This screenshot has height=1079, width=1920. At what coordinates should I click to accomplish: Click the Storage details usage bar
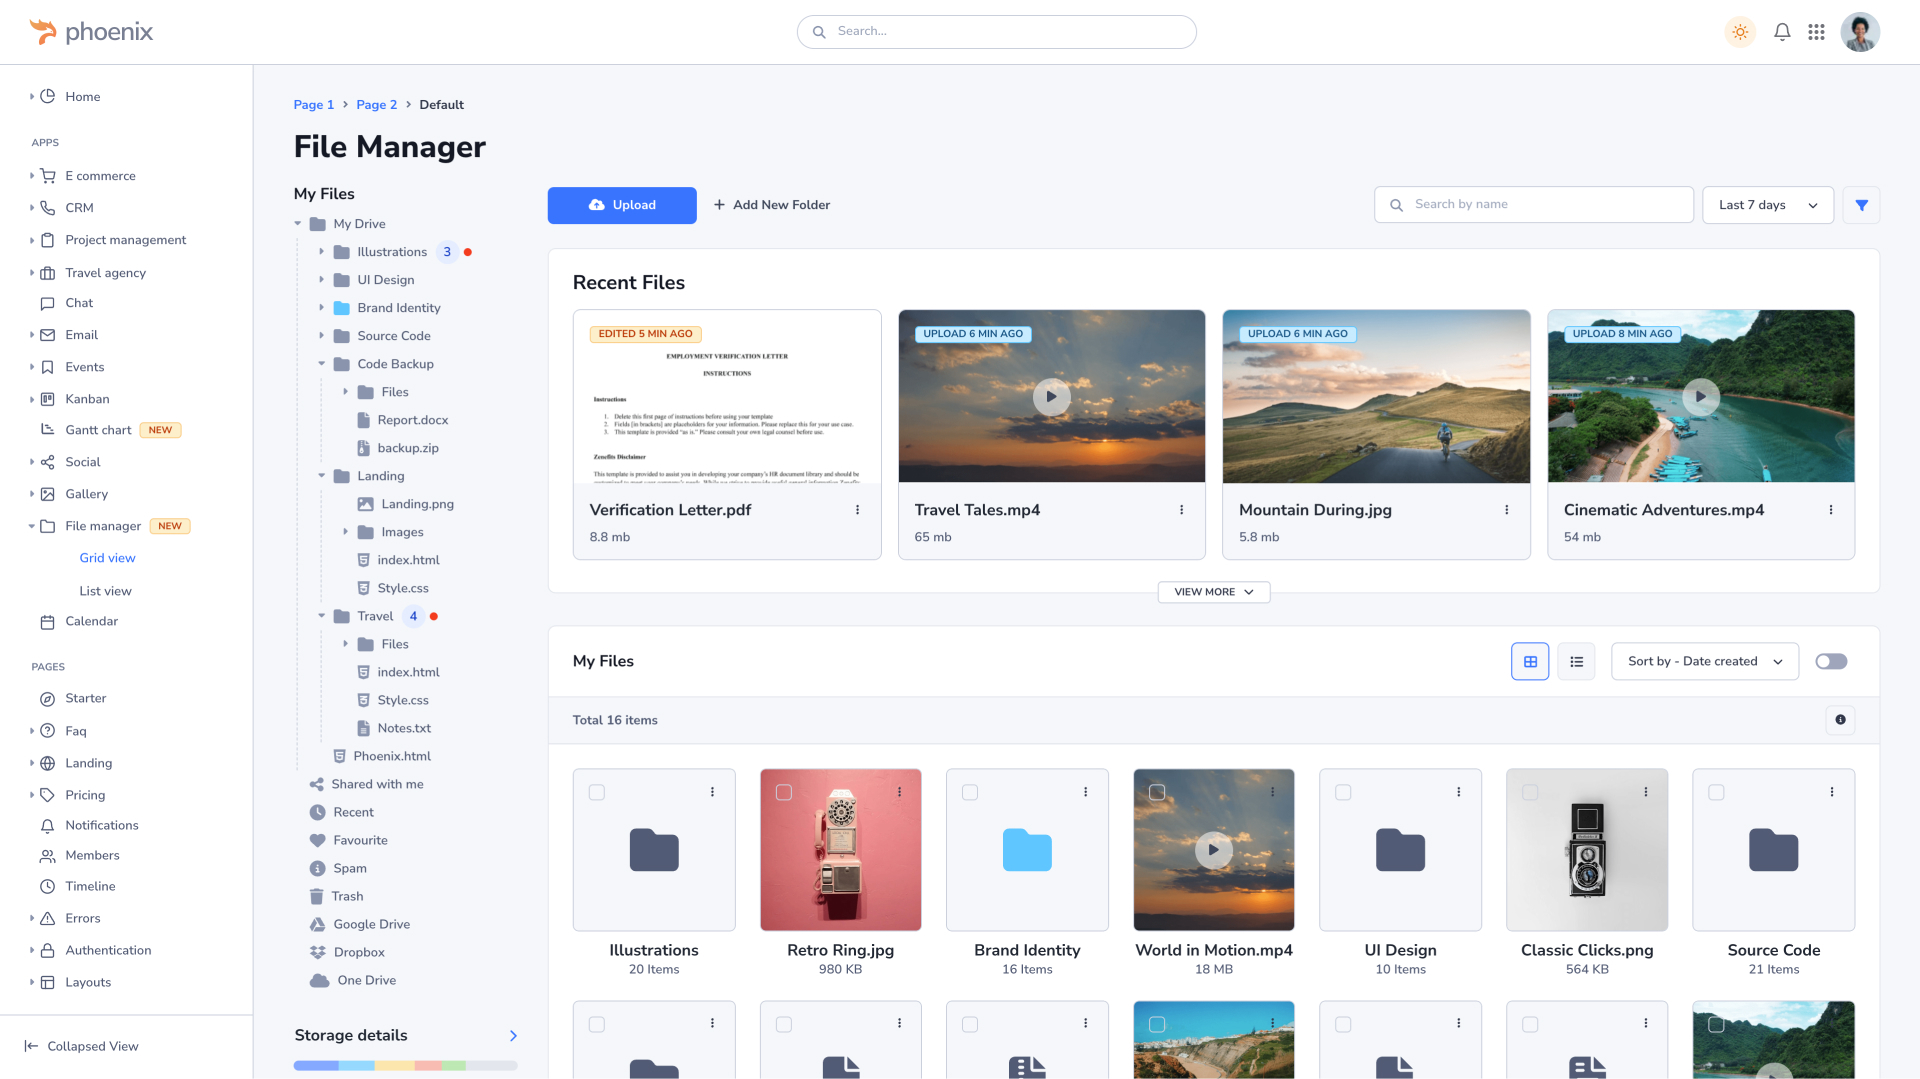[x=405, y=1065]
